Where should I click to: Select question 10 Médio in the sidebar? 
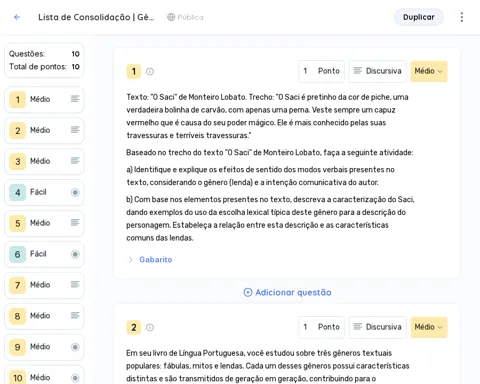point(44,376)
